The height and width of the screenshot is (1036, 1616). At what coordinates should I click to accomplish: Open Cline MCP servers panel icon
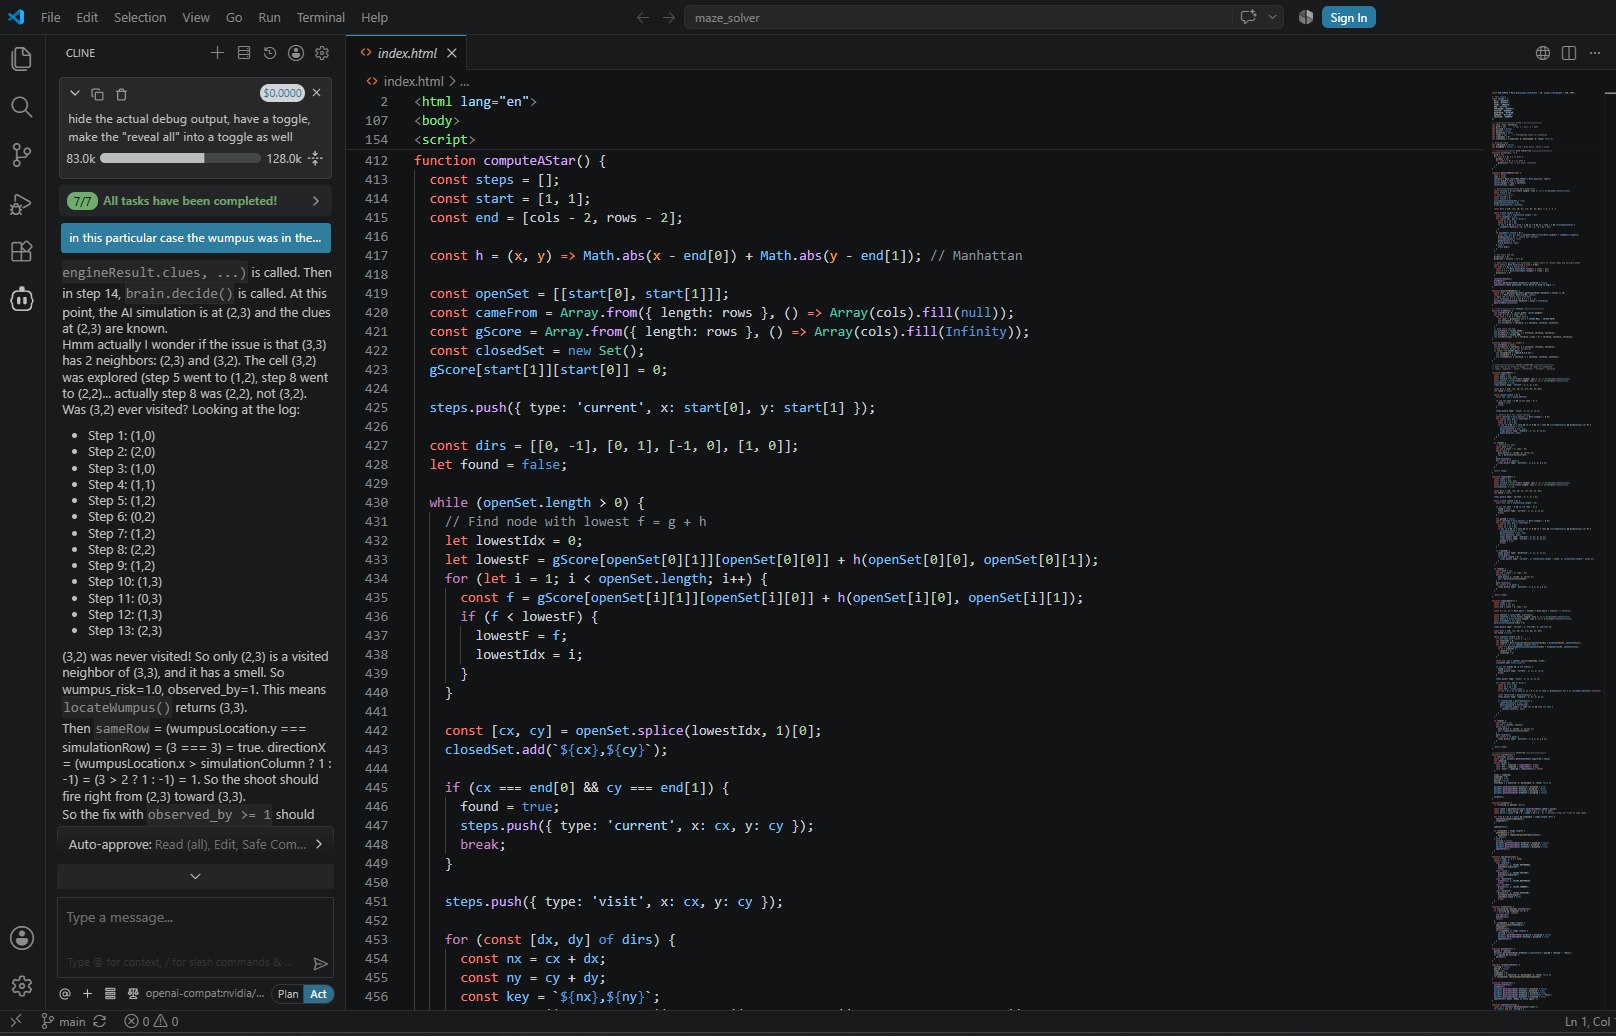(x=244, y=53)
